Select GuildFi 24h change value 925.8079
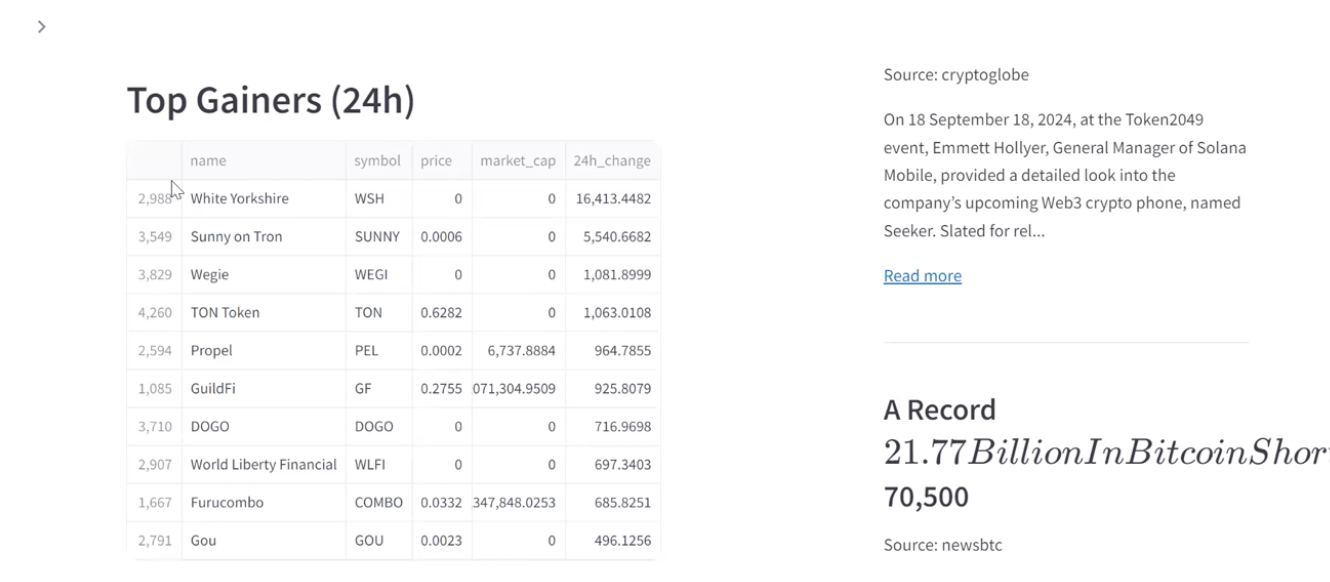1330x582 pixels. pos(622,389)
